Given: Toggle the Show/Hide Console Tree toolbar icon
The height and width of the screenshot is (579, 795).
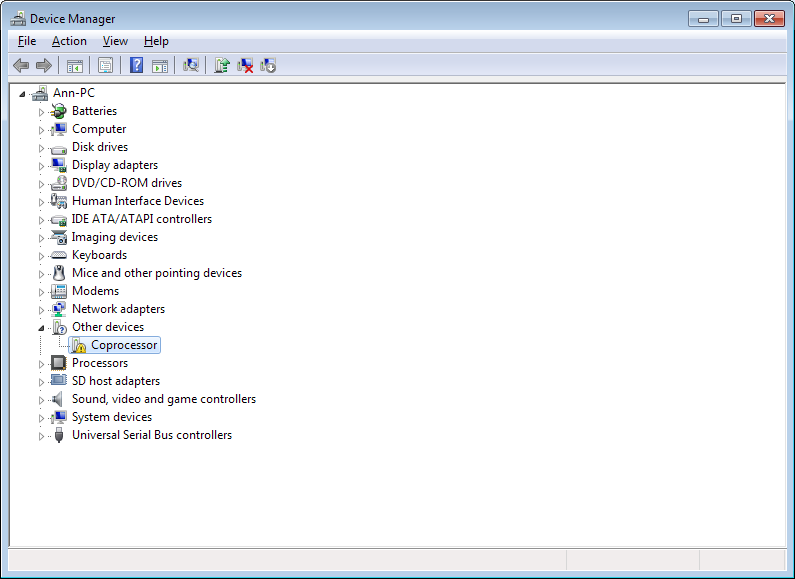Looking at the screenshot, I should pyautogui.click(x=75, y=65).
